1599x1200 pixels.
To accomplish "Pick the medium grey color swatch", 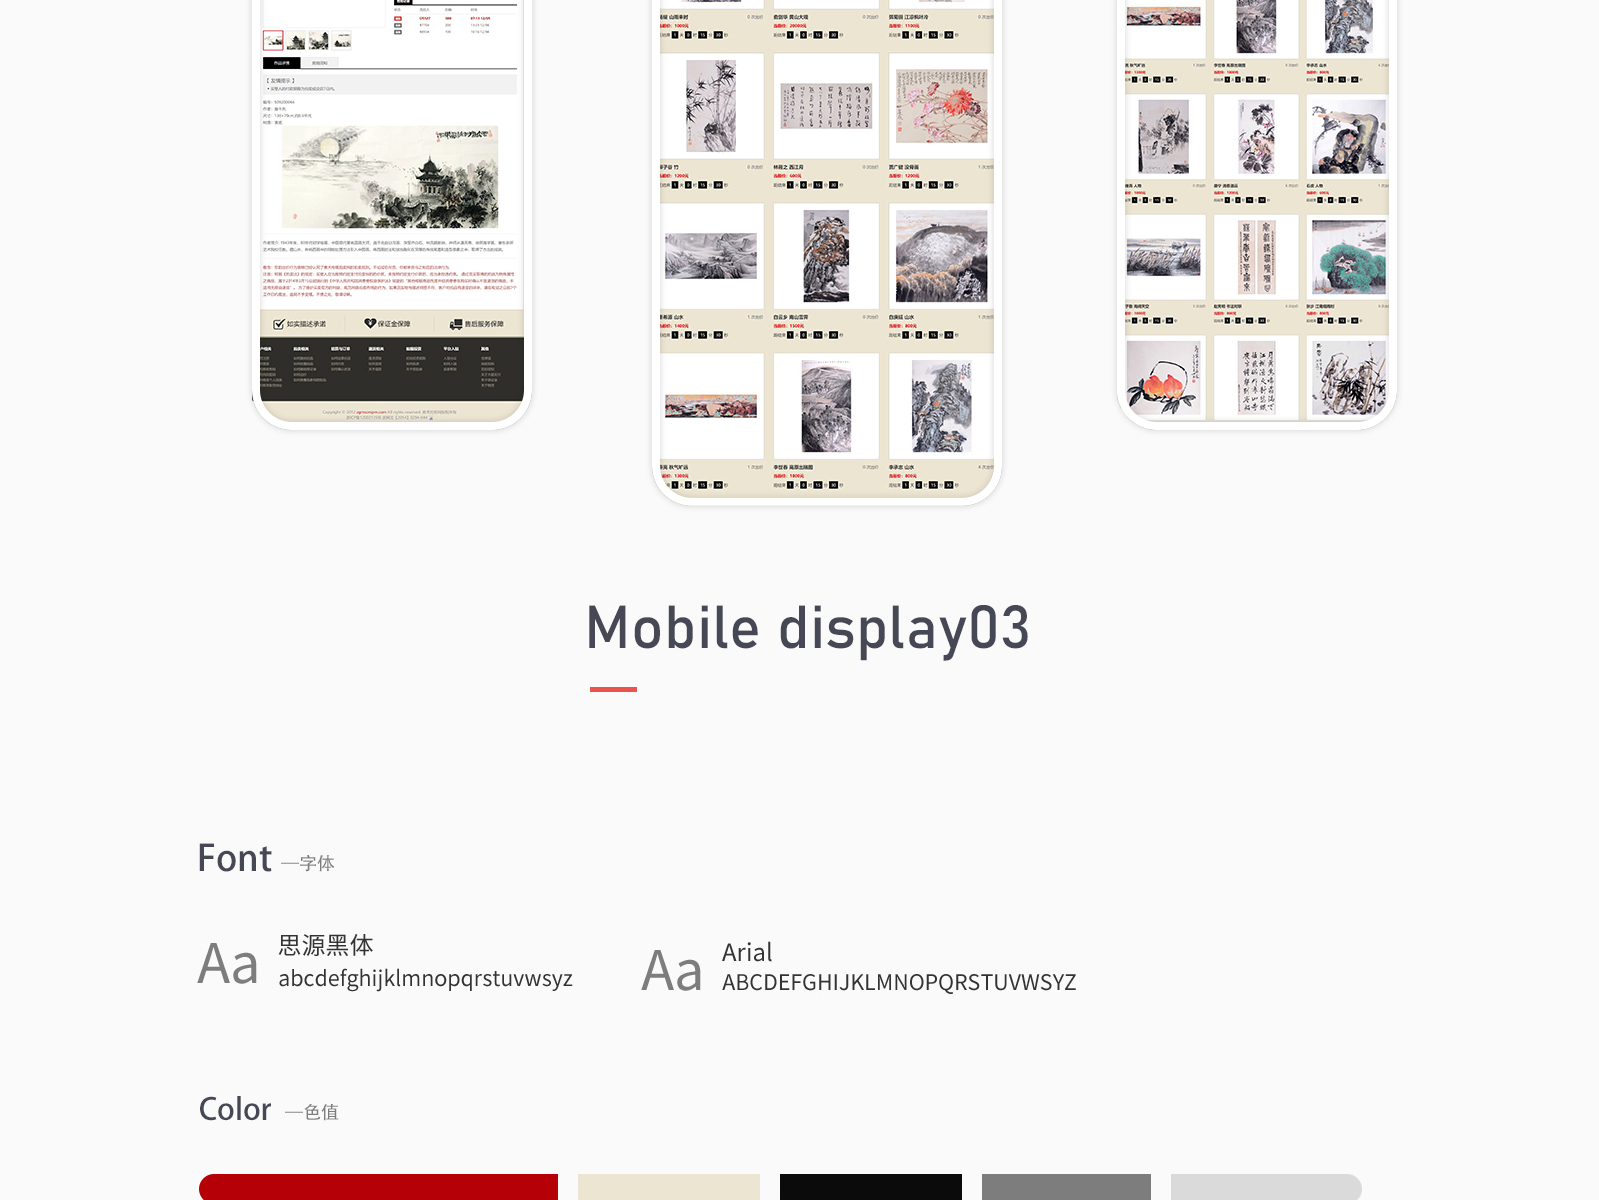I will point(1066,1187).
